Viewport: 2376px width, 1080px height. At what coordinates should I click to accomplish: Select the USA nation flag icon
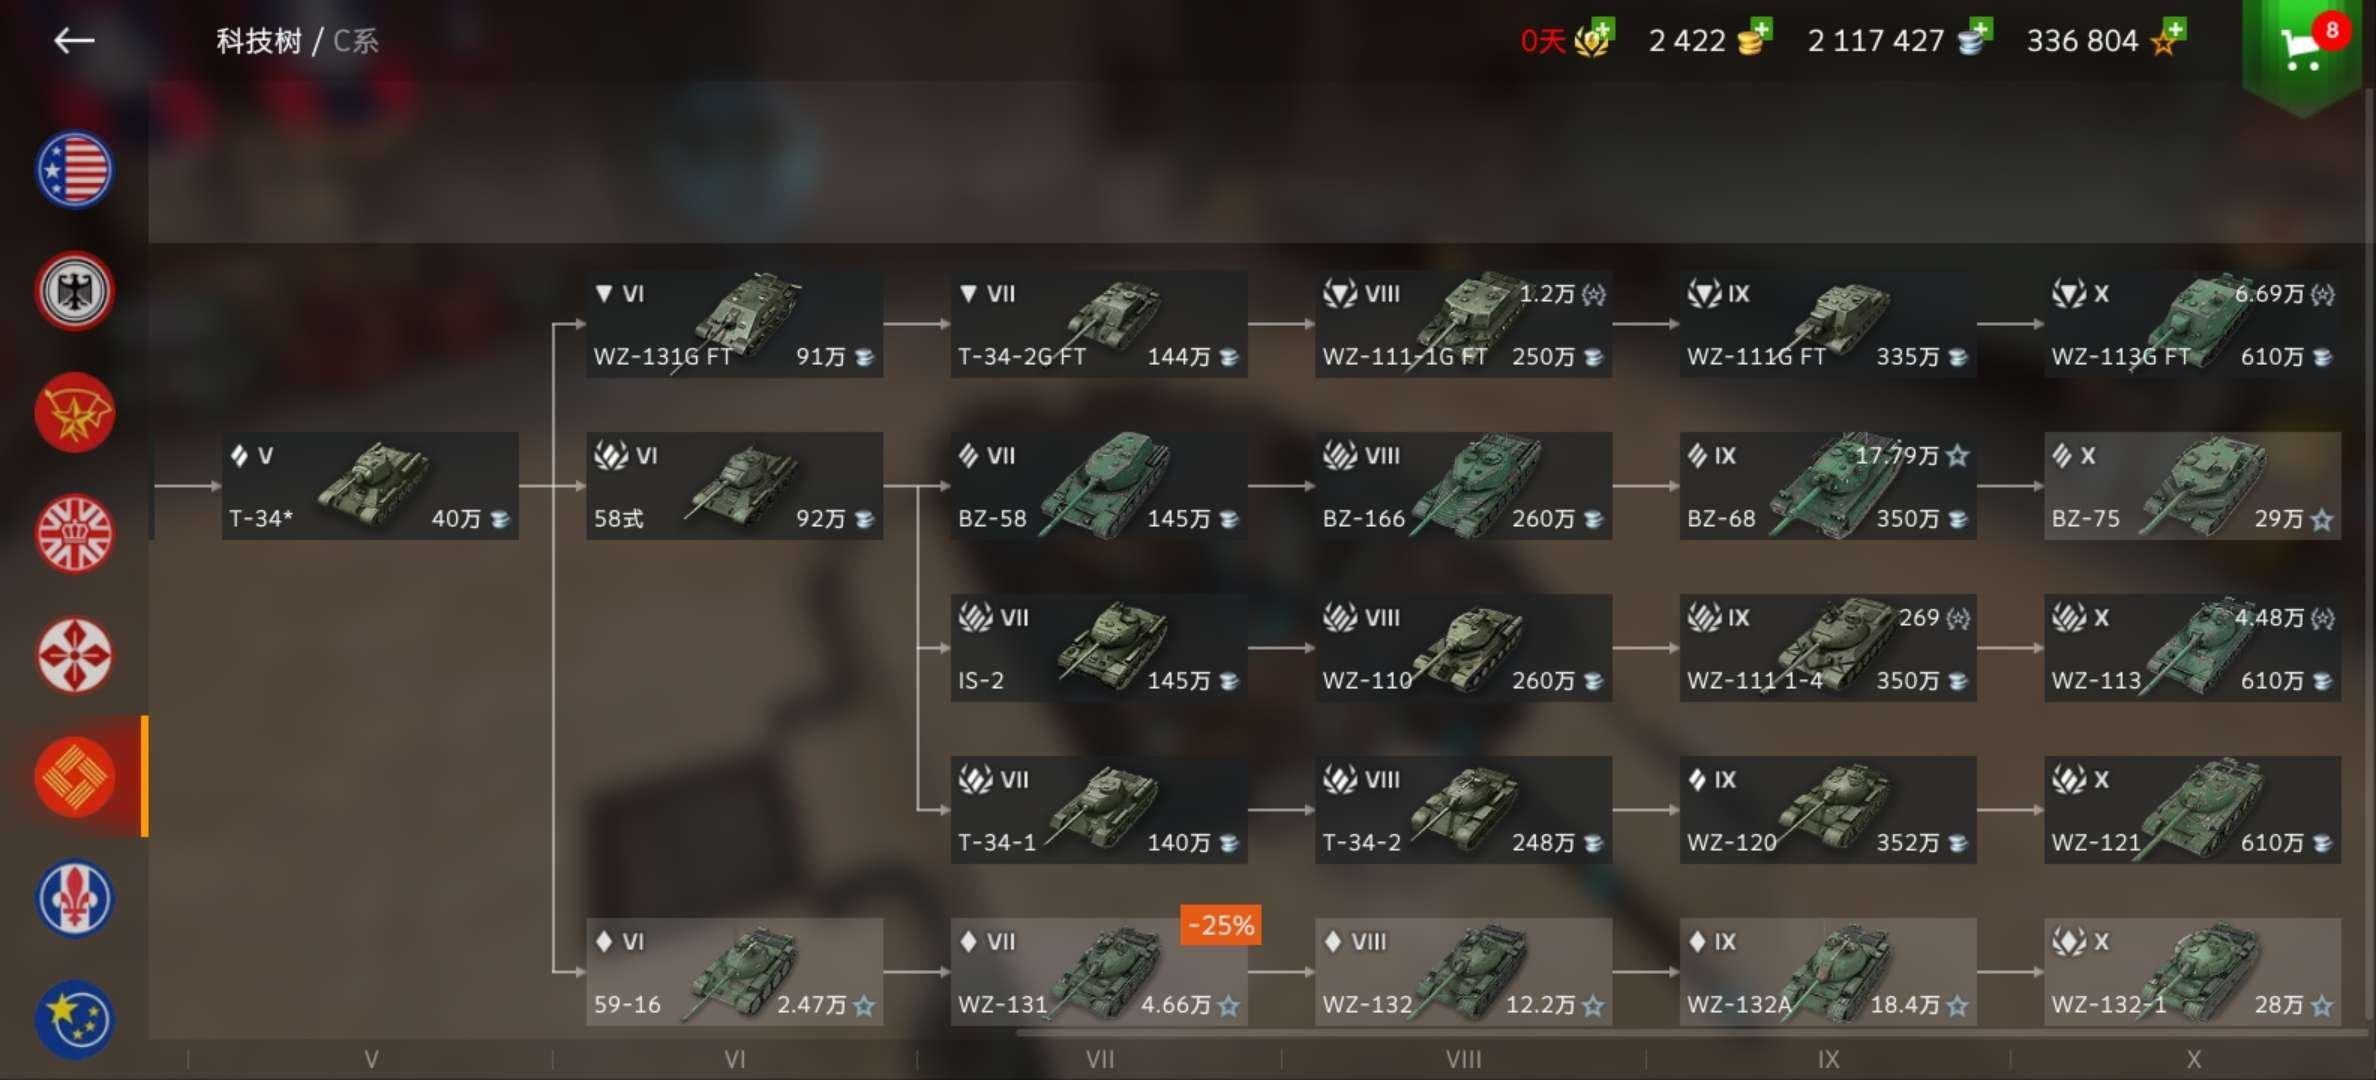[75, 169]
